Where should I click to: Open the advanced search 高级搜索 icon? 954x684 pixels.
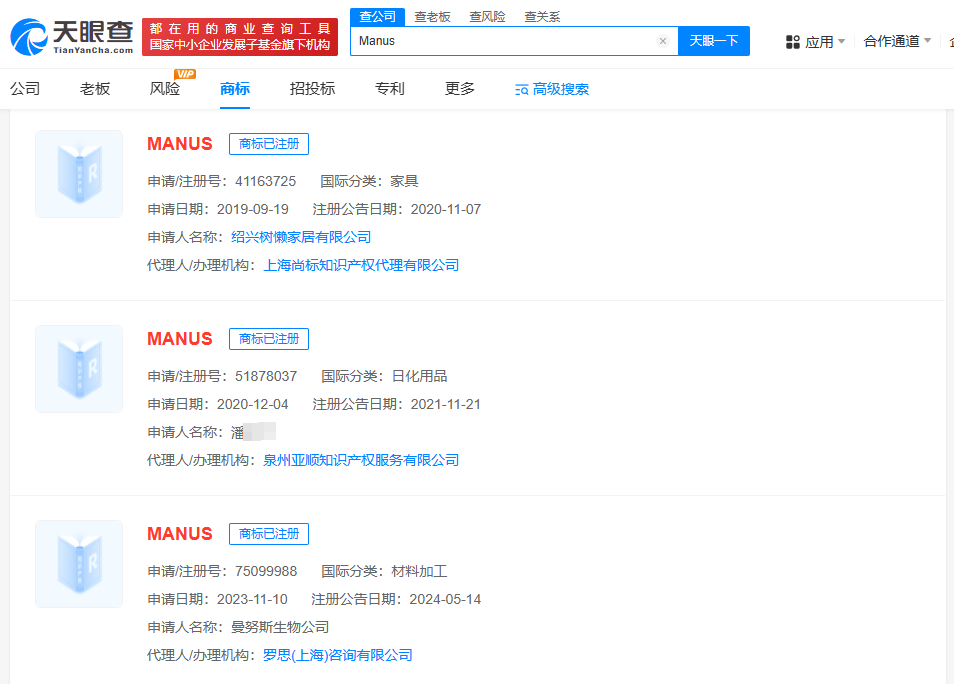point(521,90)
